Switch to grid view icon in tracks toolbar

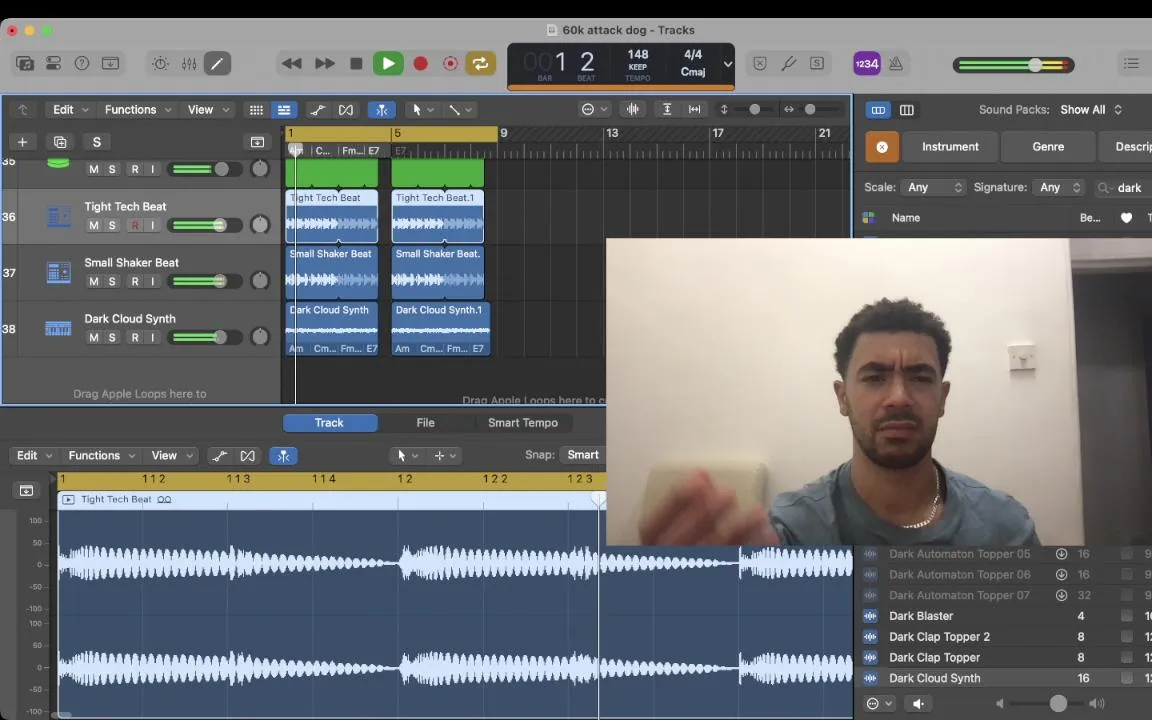[x=256, y=110]
